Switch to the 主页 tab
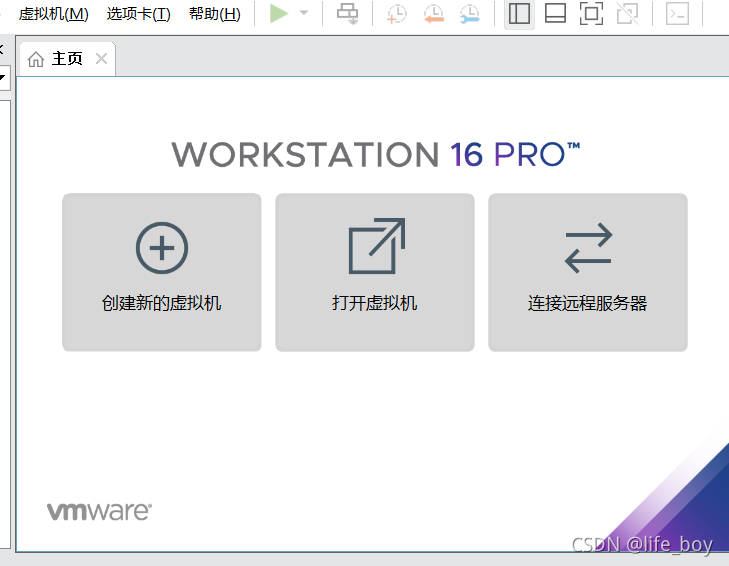This screenshot has height=566, width=729. click(67, 59)
